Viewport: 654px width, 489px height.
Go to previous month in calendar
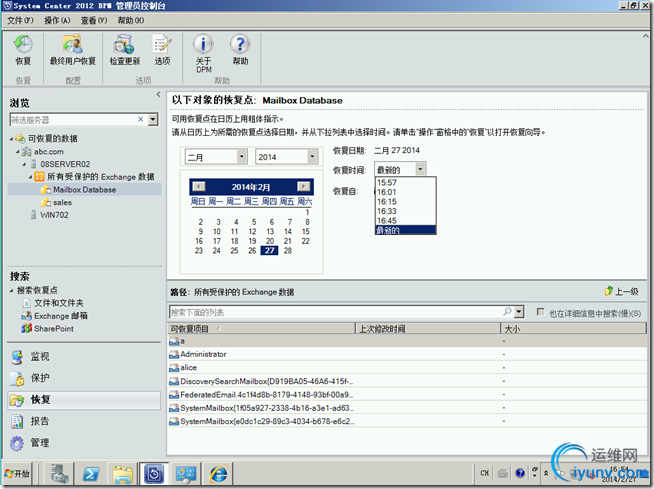(199, 187)
